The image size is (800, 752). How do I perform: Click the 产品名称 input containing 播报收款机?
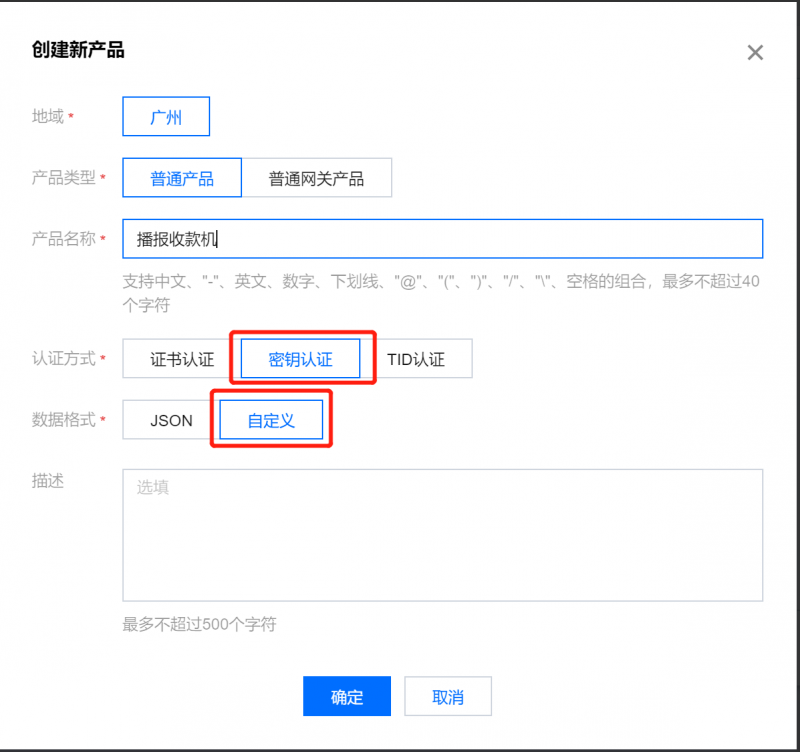pyautogui.click(x=442, y=239)
